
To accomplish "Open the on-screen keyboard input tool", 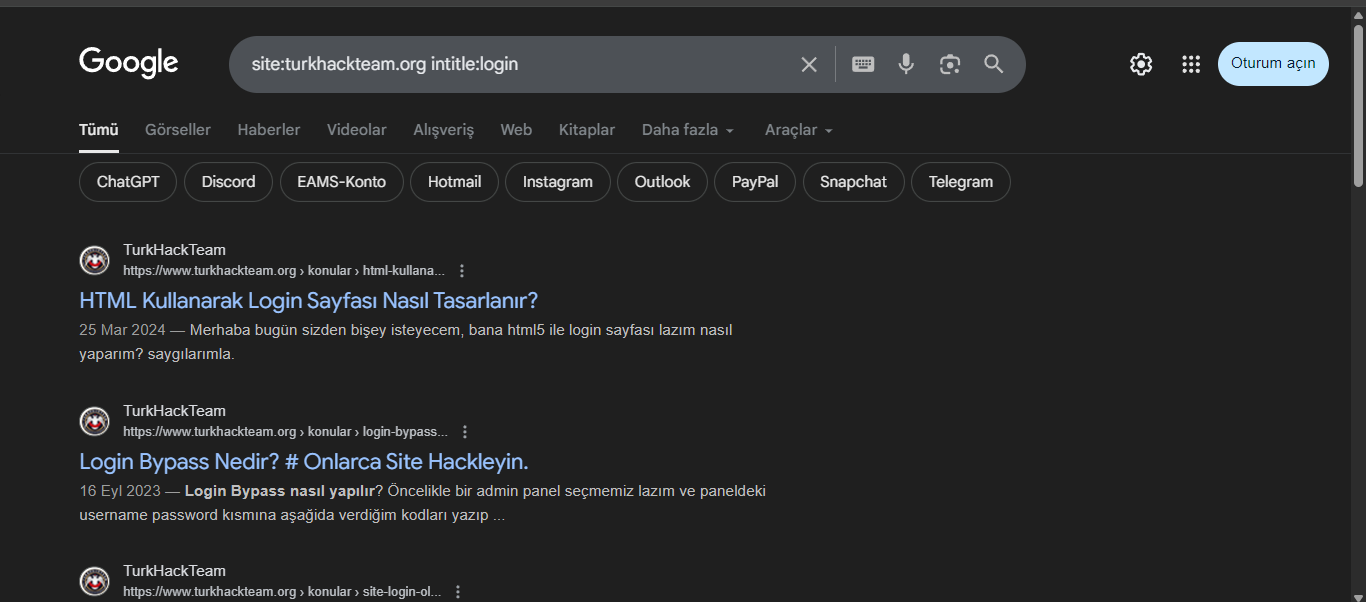I will [x=863, y=64].
